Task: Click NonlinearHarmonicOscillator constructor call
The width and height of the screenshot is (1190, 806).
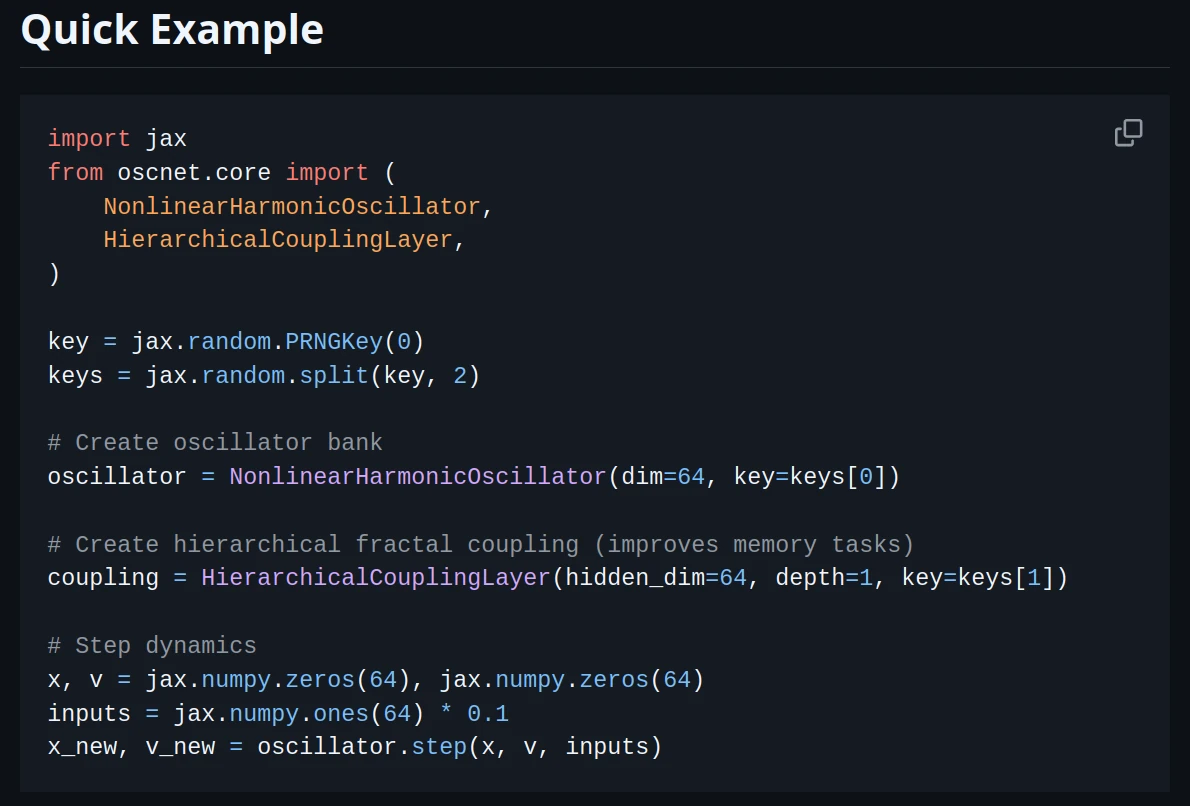Action: [x=418, y=477]
